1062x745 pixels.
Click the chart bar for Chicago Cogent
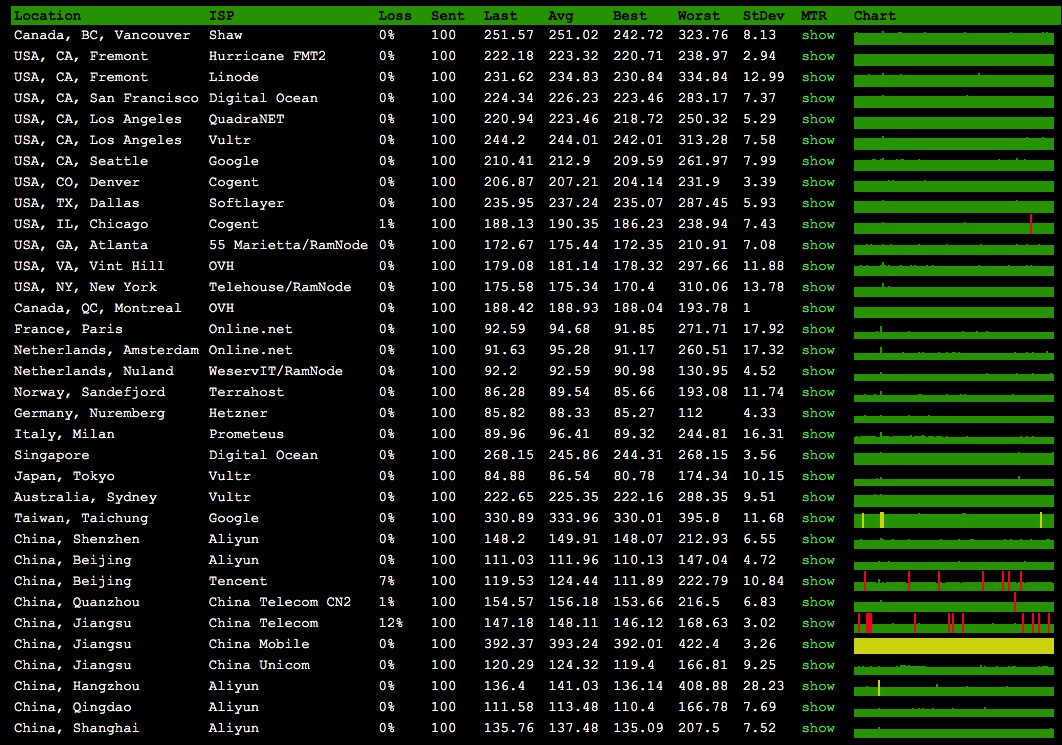point(954,225)
